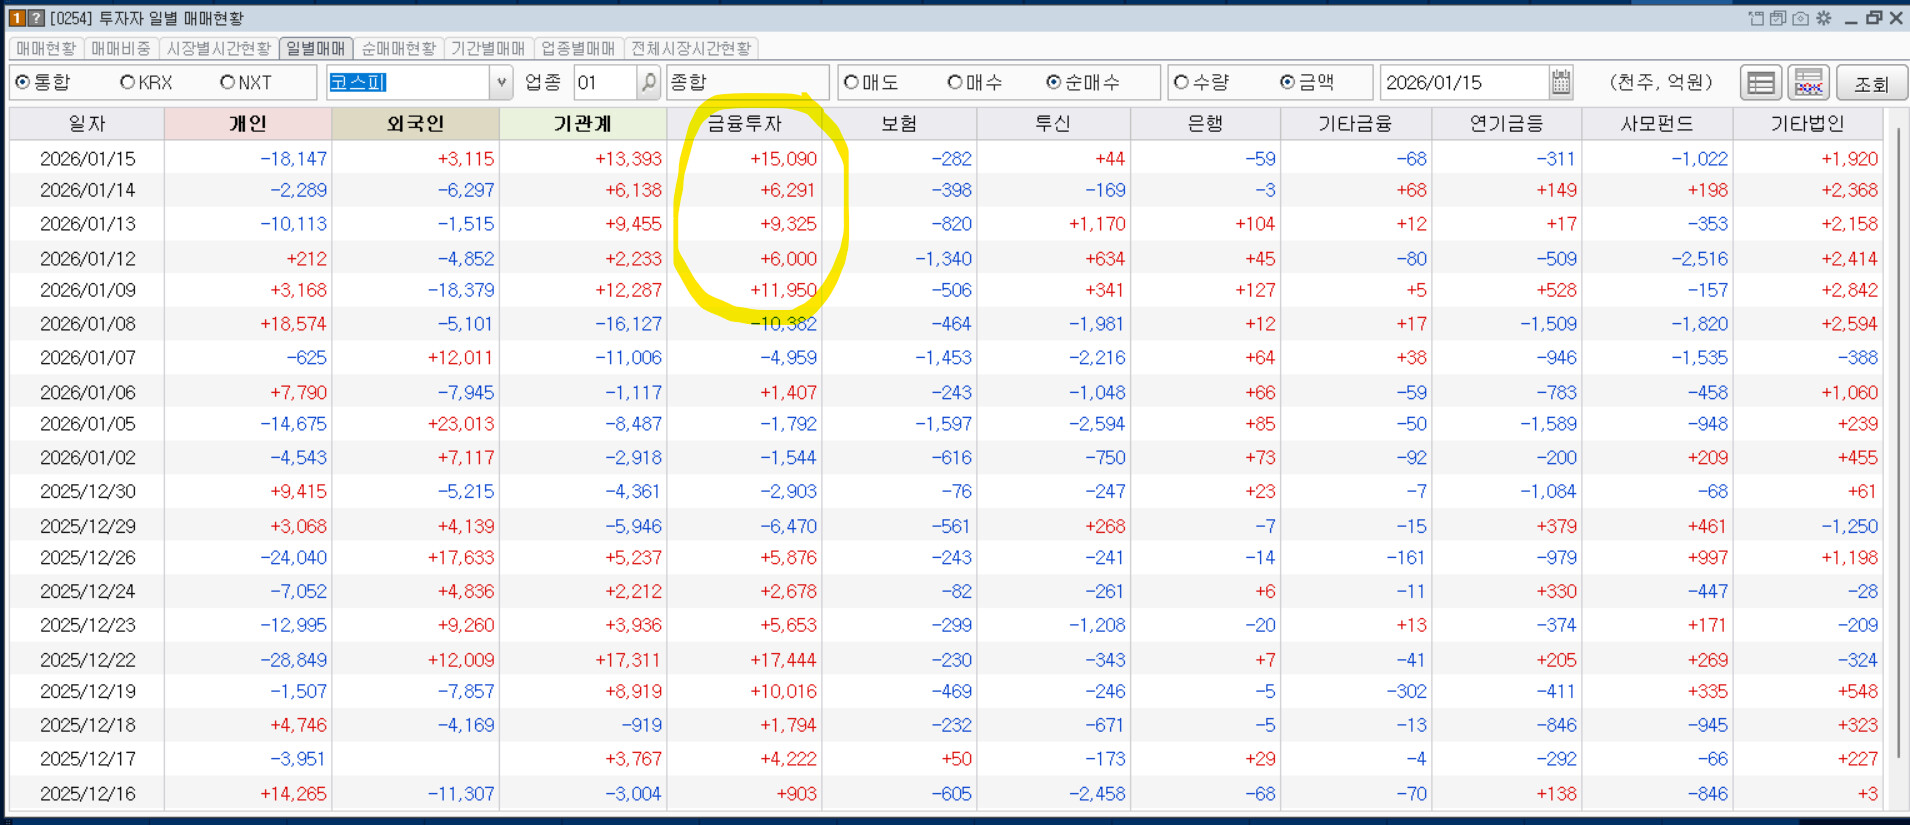Close the 0254 투자자 일별 매매현황 window
1910x825 pixels.
pyautogui.click(x=1896, y=18)
